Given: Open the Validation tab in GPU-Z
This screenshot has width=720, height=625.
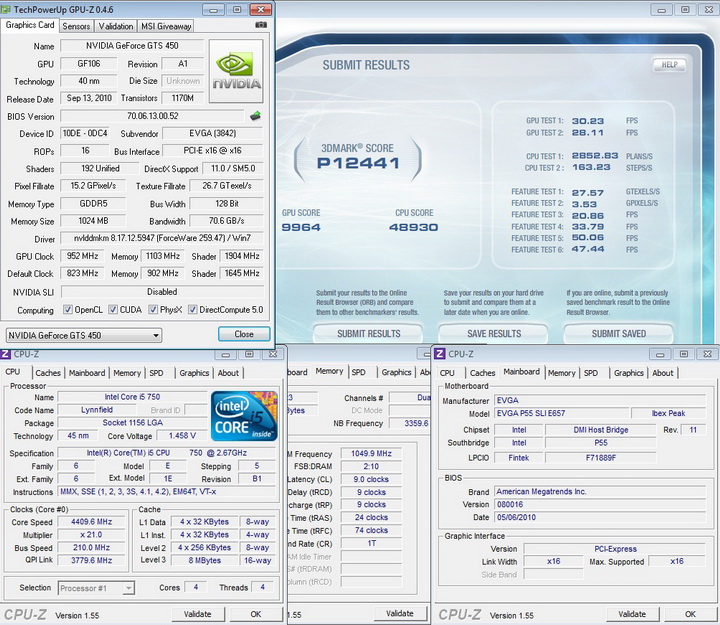Looking at the screenshot, I should pos(116,26).
